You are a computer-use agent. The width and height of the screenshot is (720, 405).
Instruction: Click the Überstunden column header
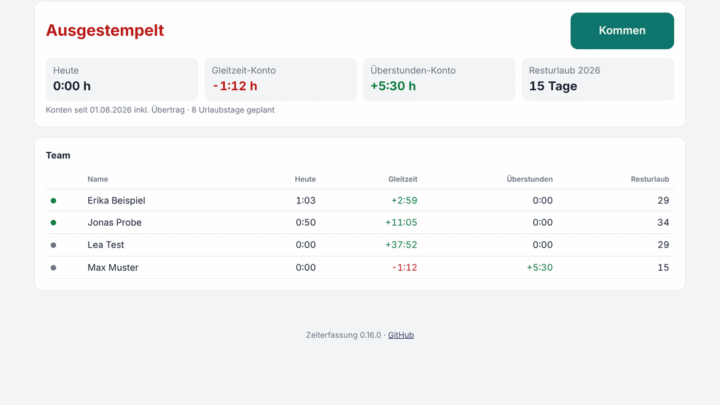click(529, 179)
